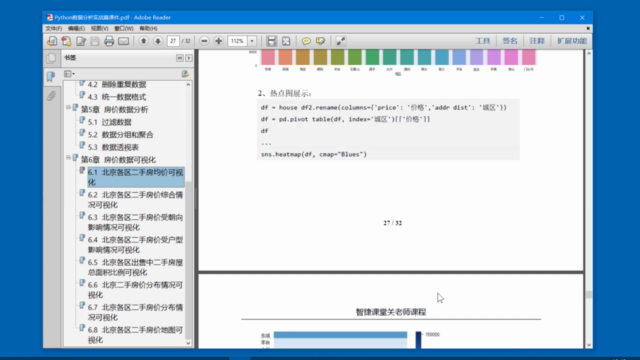This screenshot has height=360, width=640.
Task: Open the page thumbnails panel icon
Action: click(51, 58)
